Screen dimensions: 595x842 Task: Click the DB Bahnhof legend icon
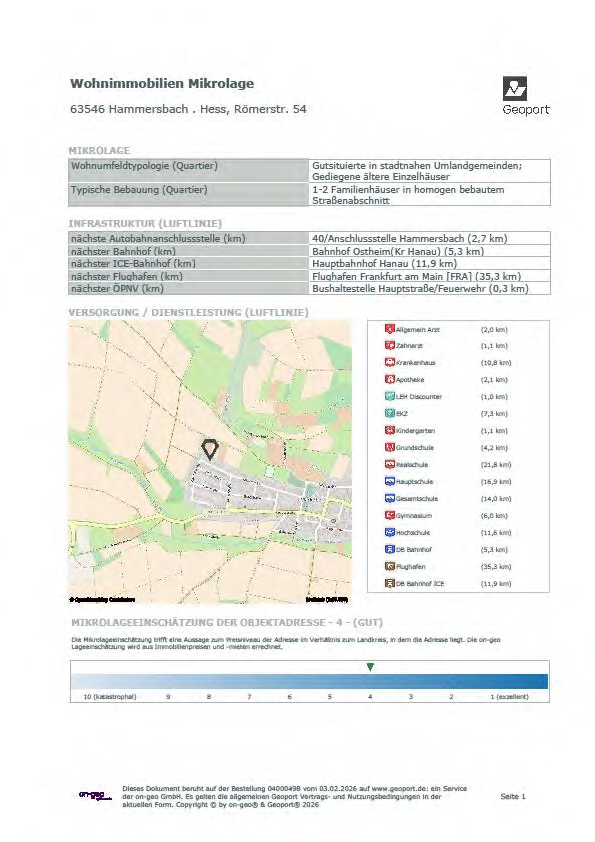[x=390, y=549]
